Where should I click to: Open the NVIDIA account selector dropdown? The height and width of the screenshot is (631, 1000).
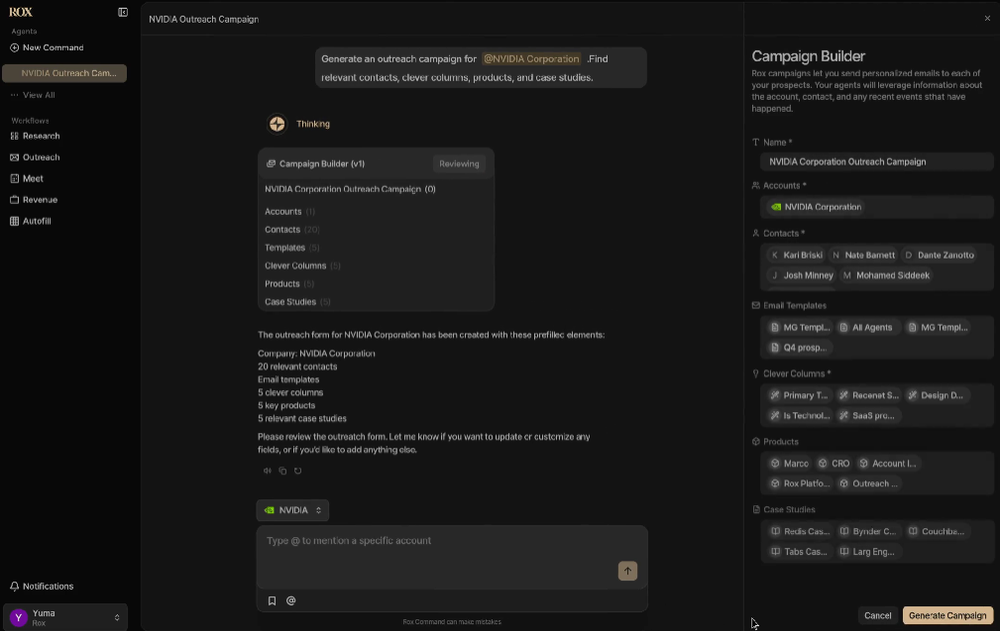pyautogui.click(x=292, y=510)
